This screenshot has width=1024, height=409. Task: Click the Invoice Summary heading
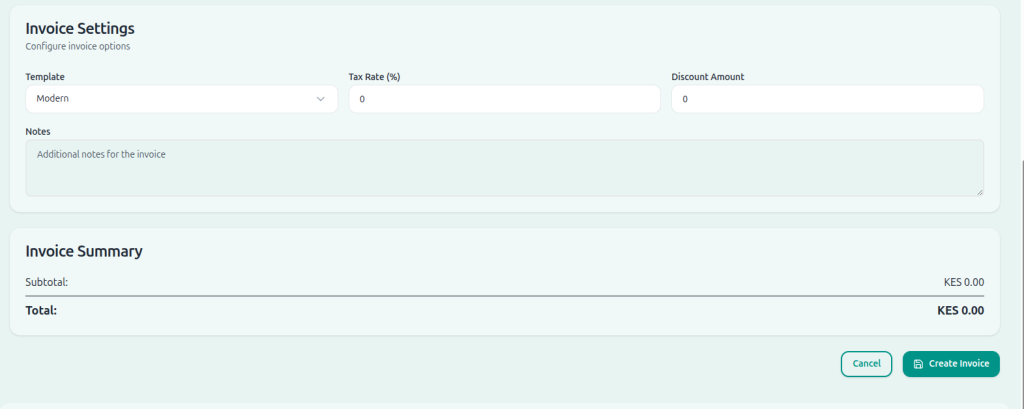84,251
